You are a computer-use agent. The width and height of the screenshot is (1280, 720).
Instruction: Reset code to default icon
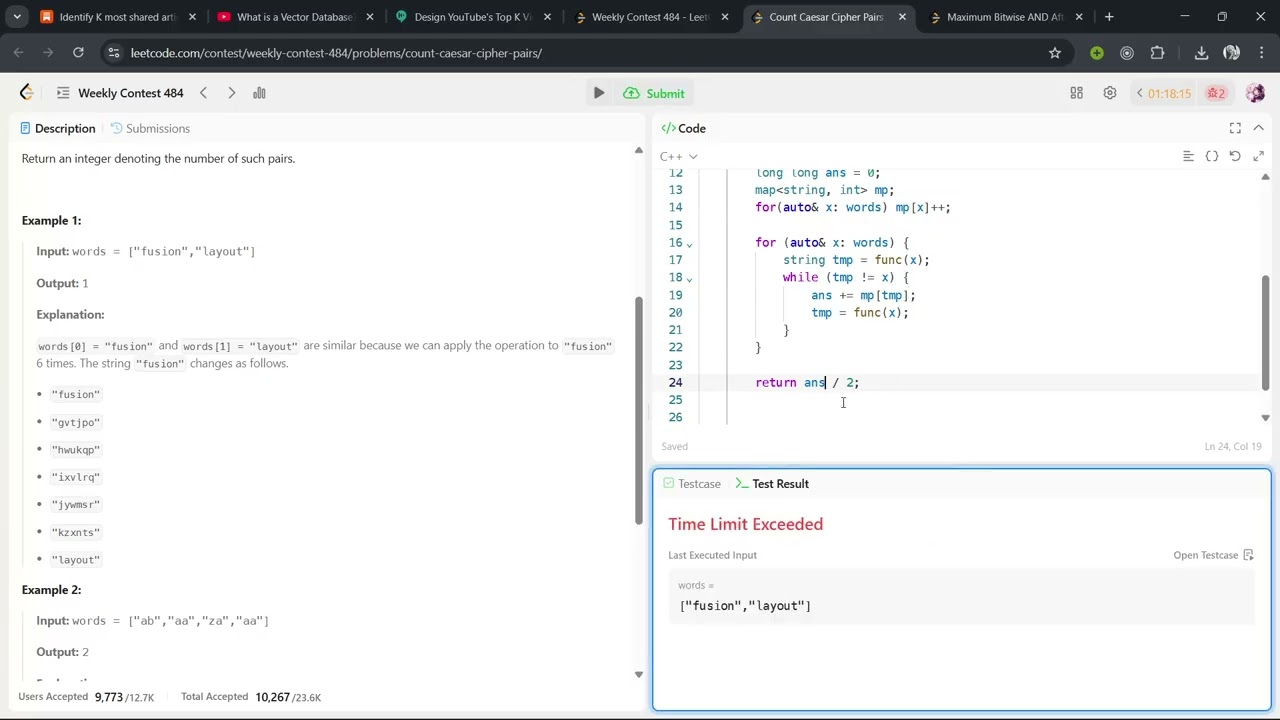click(x=1235, y=156)
